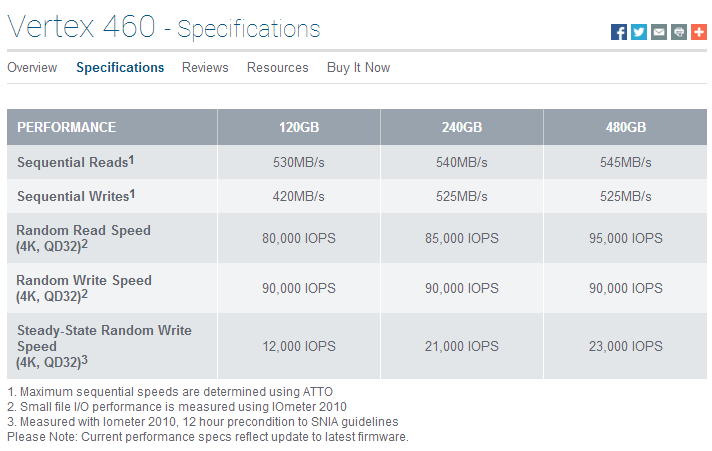712x451 pixels.
Task: Click the Buy It Now link
Action: 358,68
